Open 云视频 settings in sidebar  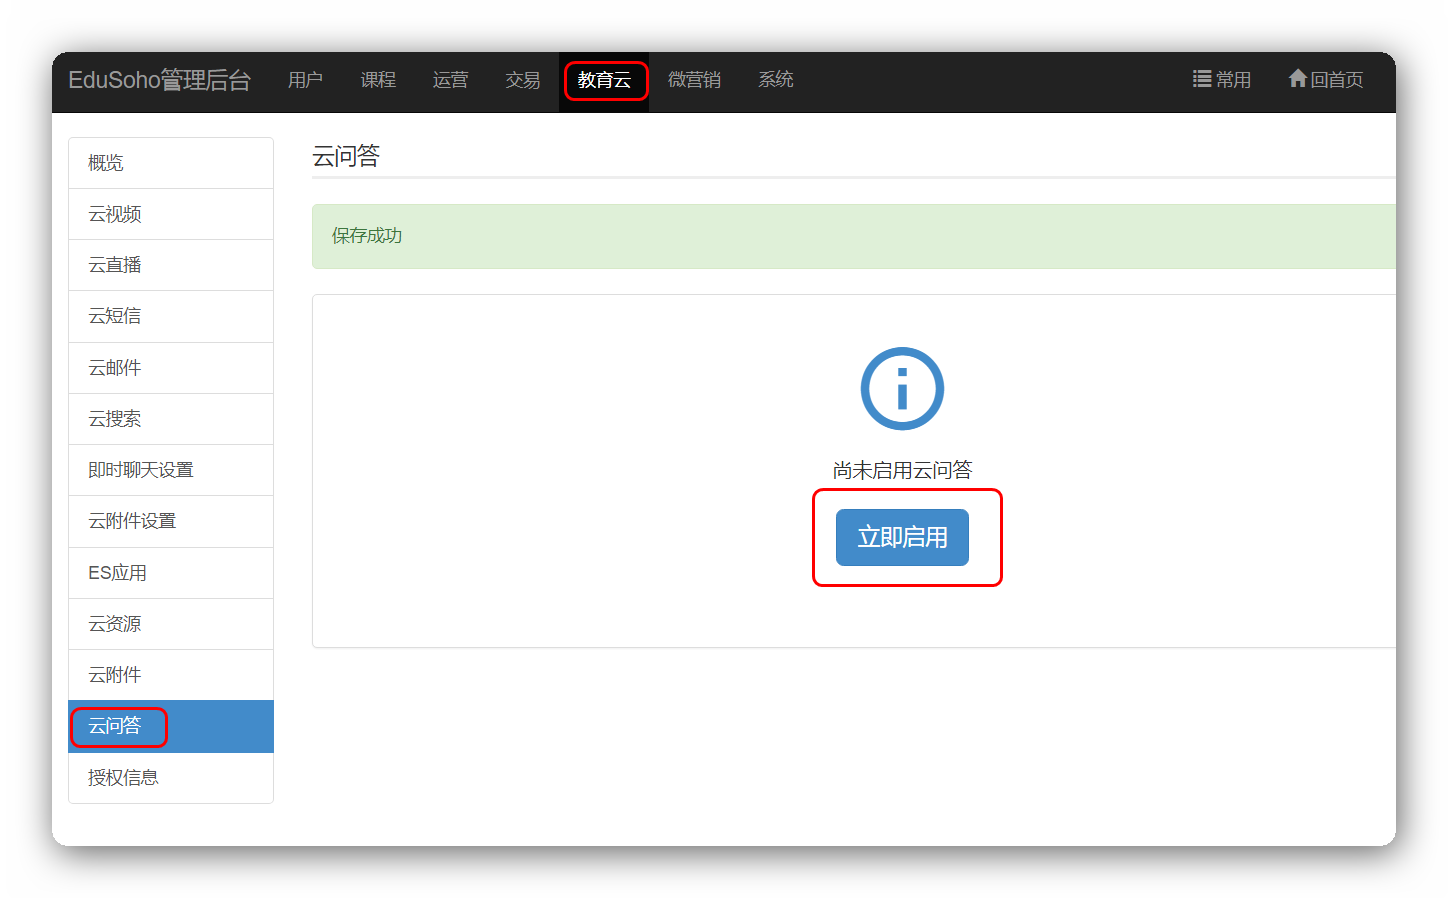pyautogui.click(x=171, y=214)
